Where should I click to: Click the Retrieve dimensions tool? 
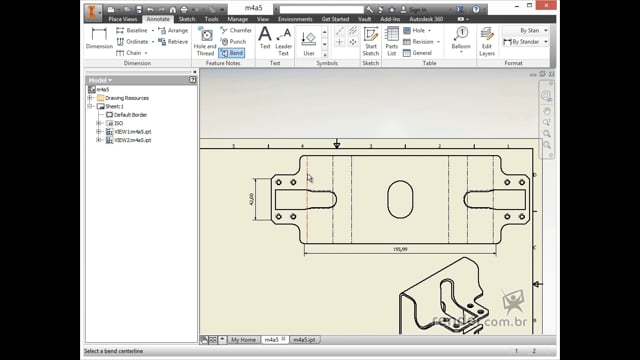tap(173, 42)
